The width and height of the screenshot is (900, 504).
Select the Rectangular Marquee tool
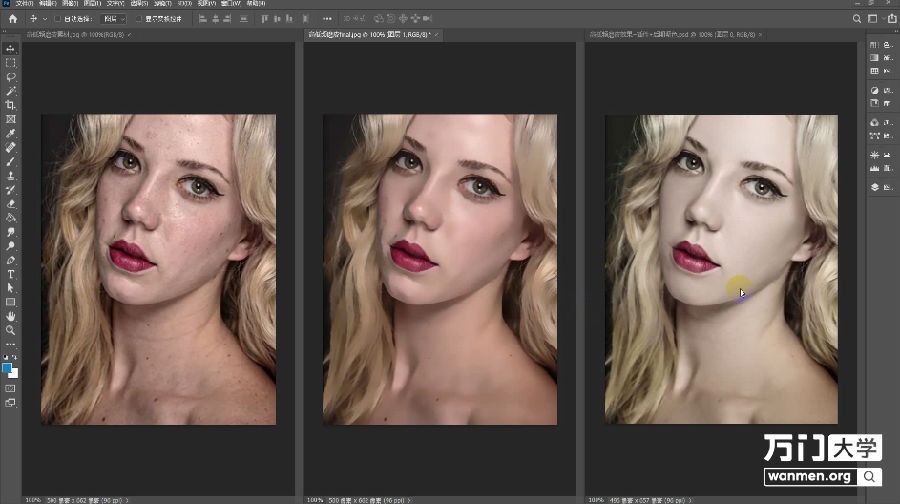coord(10,63)
